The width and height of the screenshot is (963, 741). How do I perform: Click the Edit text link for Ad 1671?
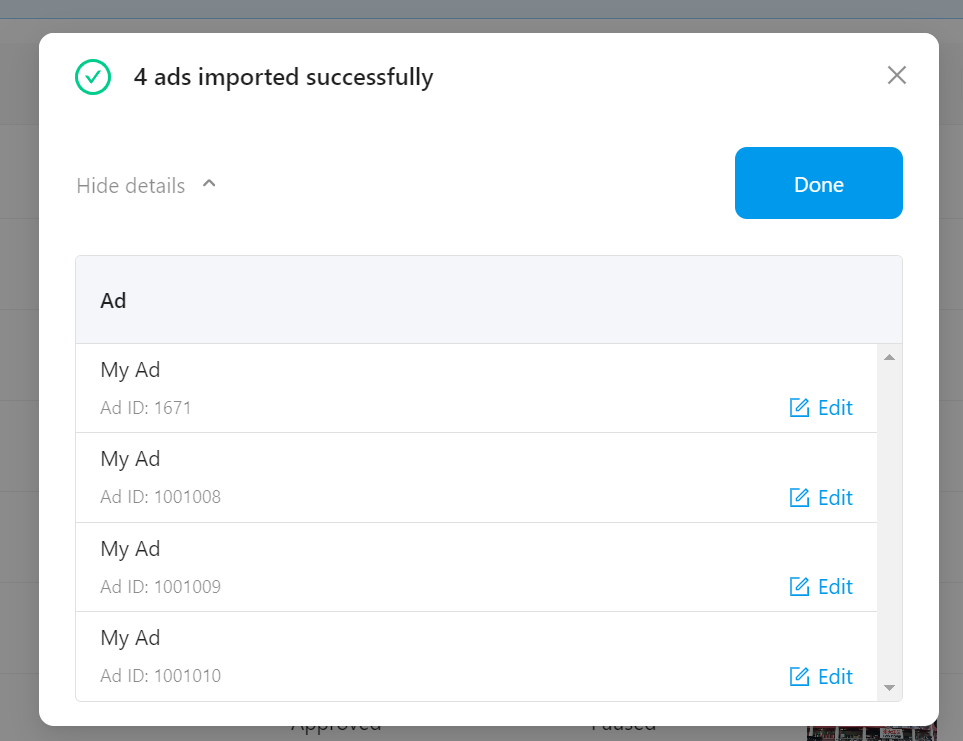click(835, 408)
